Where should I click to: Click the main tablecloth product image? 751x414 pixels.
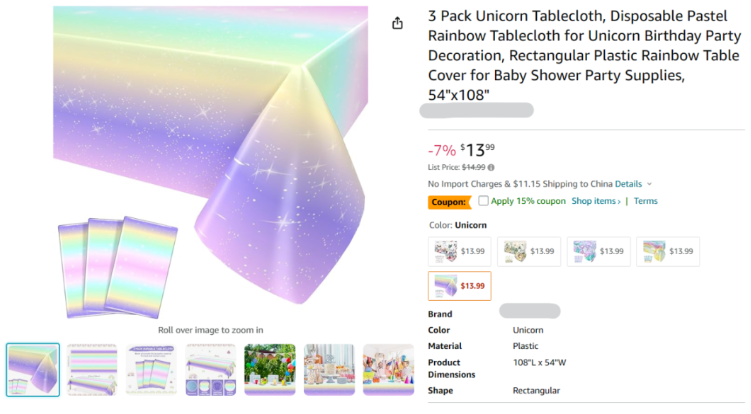210,160
